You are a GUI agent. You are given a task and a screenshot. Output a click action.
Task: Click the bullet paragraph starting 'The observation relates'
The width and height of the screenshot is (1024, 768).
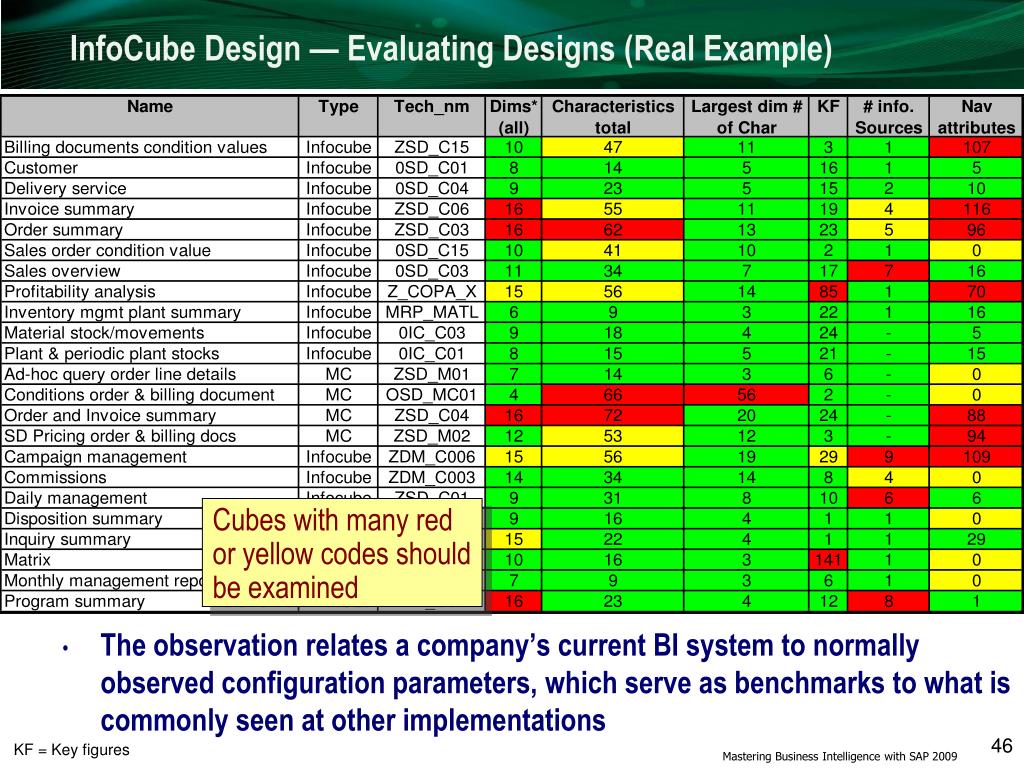[x=555, y=683]
